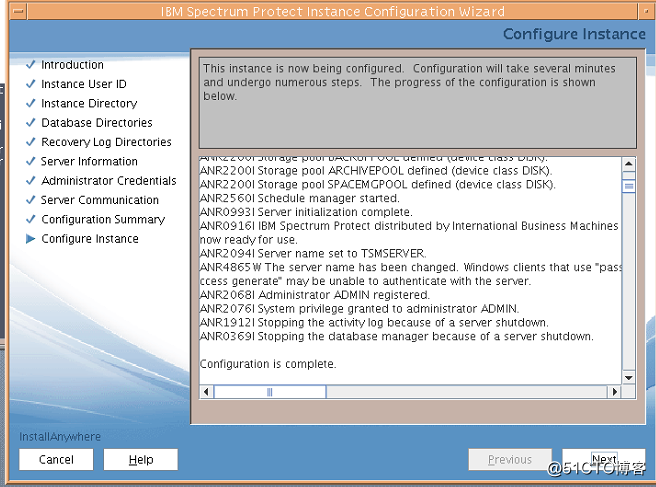
Task: Select the Database Directories step
Action: pos(97,123)
